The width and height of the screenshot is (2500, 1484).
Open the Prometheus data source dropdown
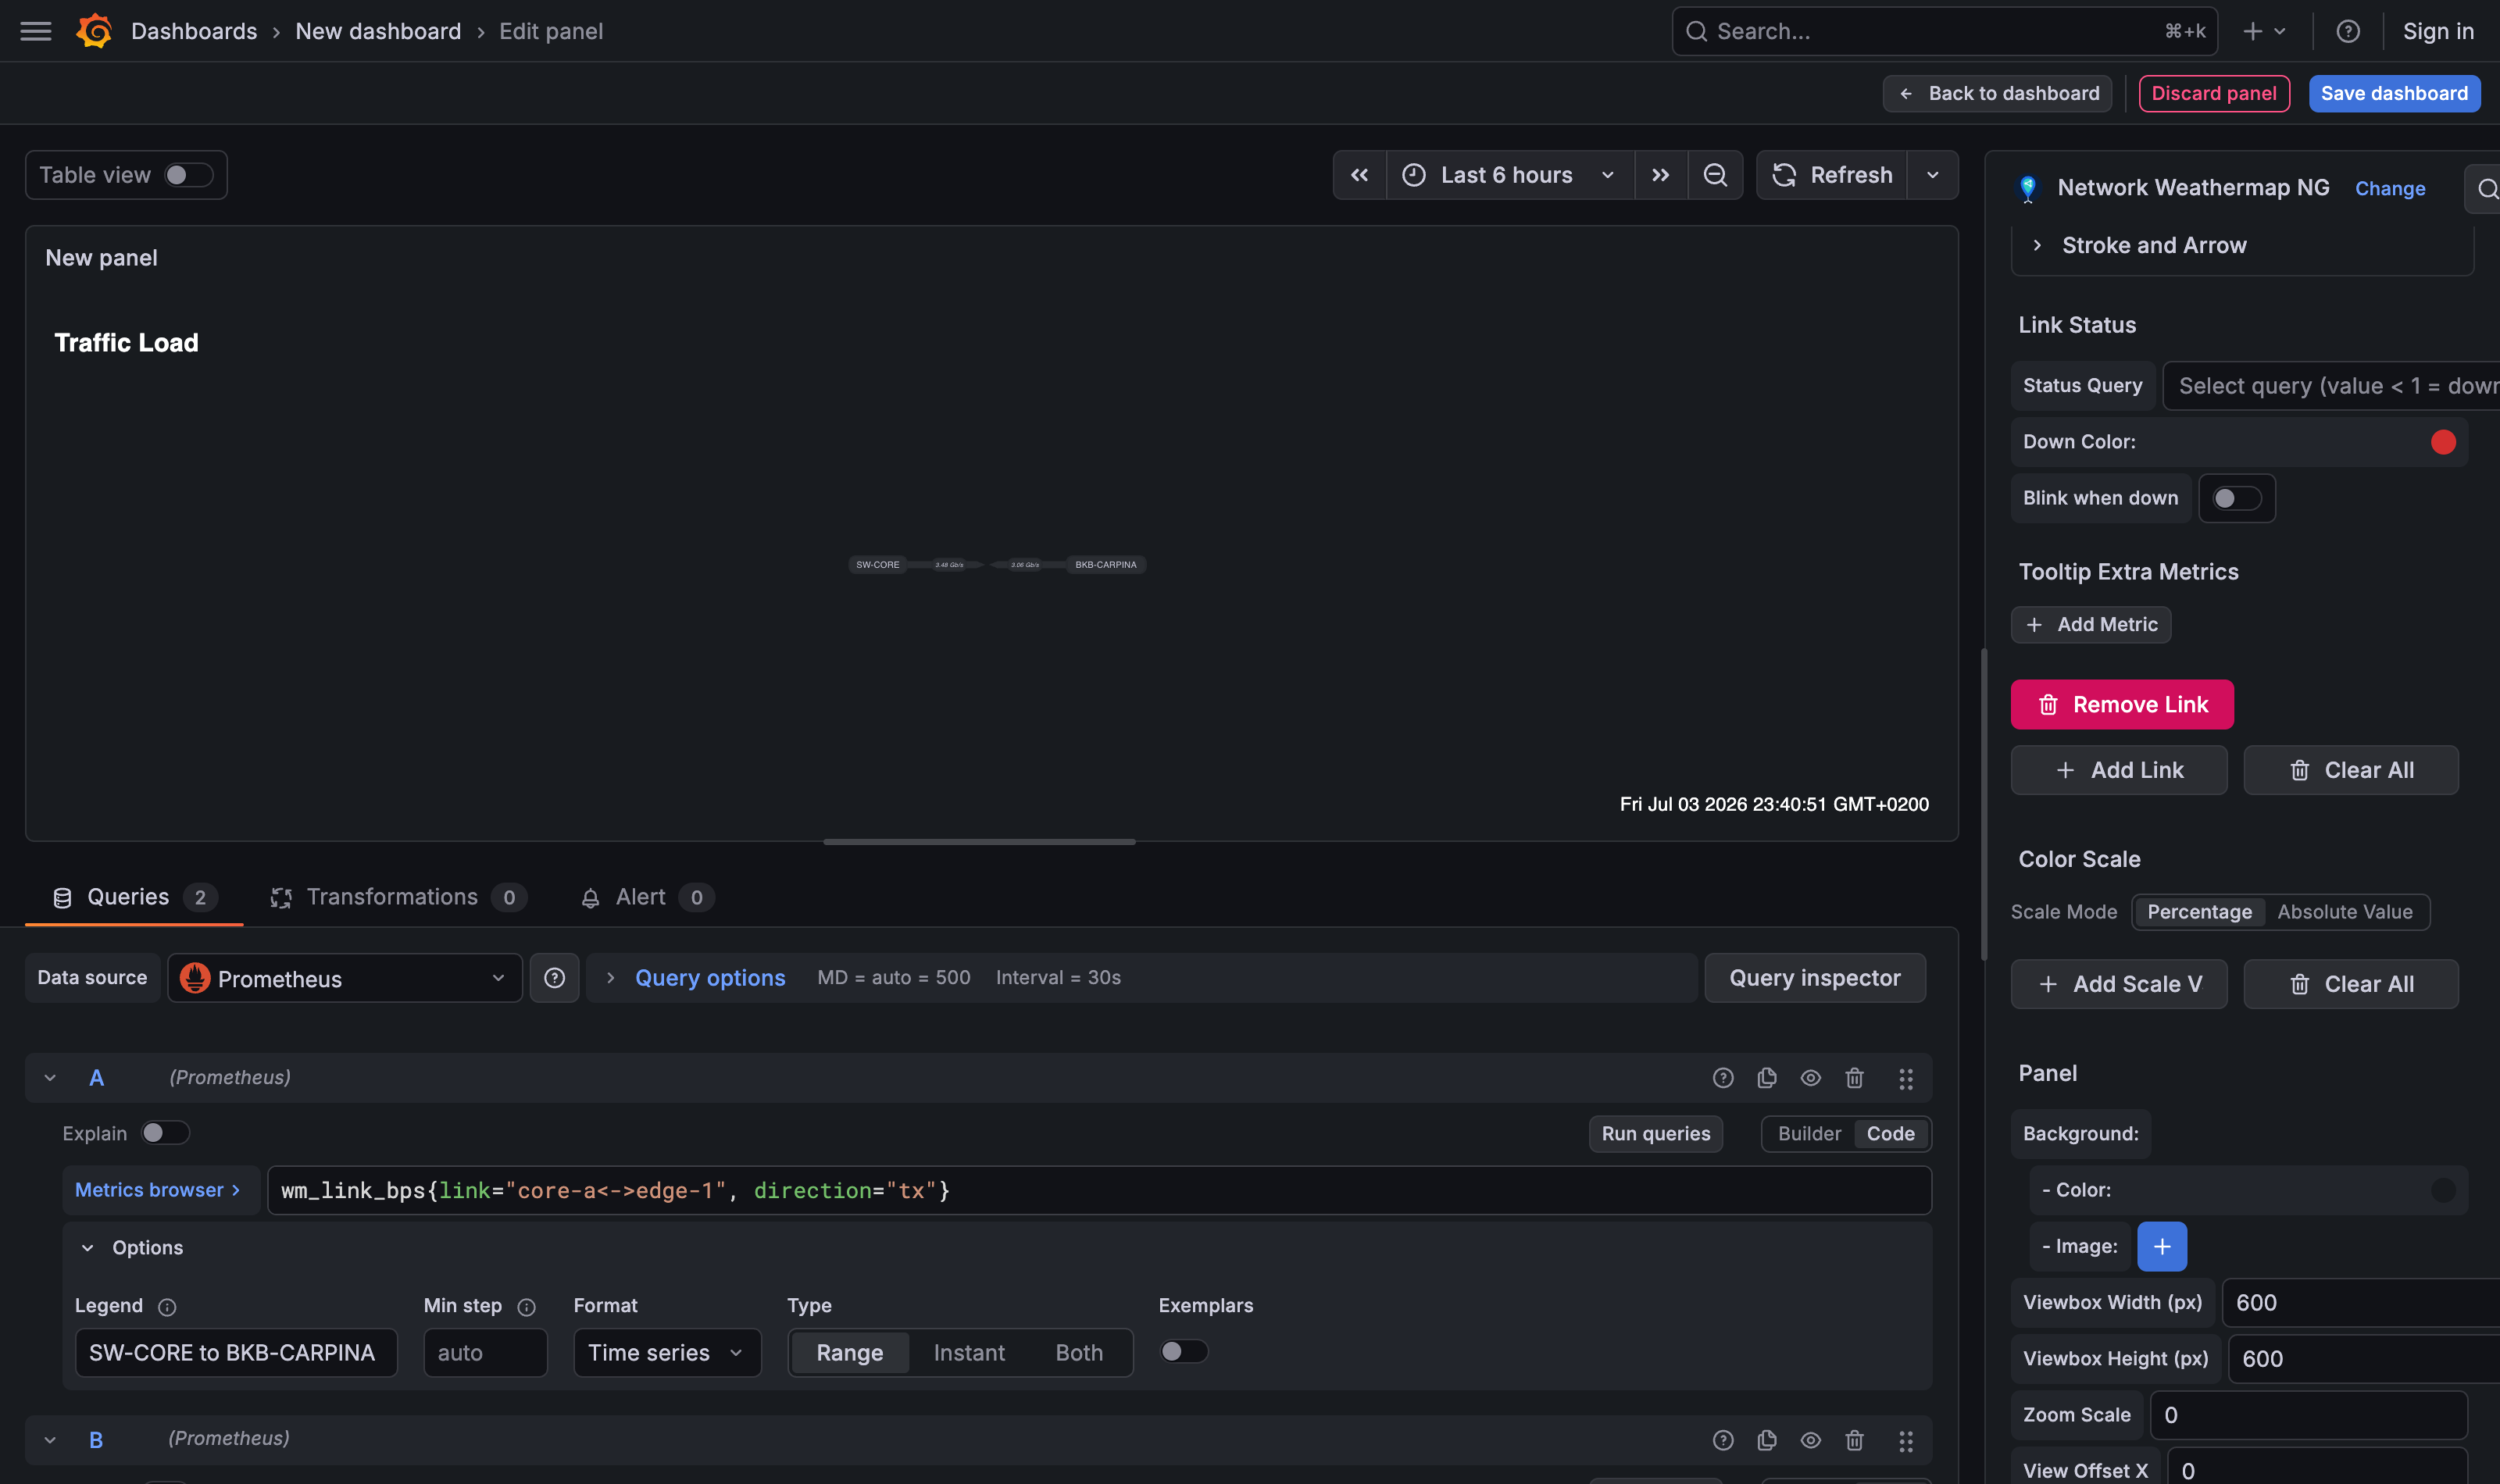344,978
